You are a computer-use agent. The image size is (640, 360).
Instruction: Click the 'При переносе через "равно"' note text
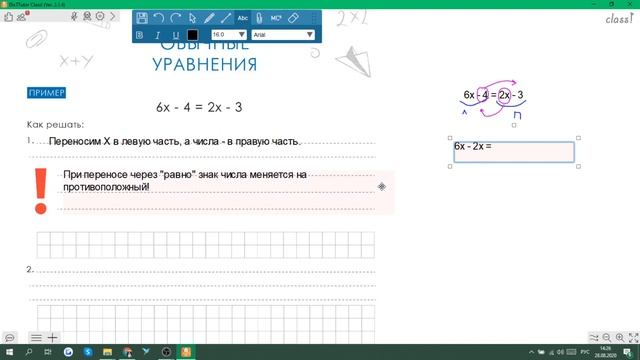click(185, 181)
